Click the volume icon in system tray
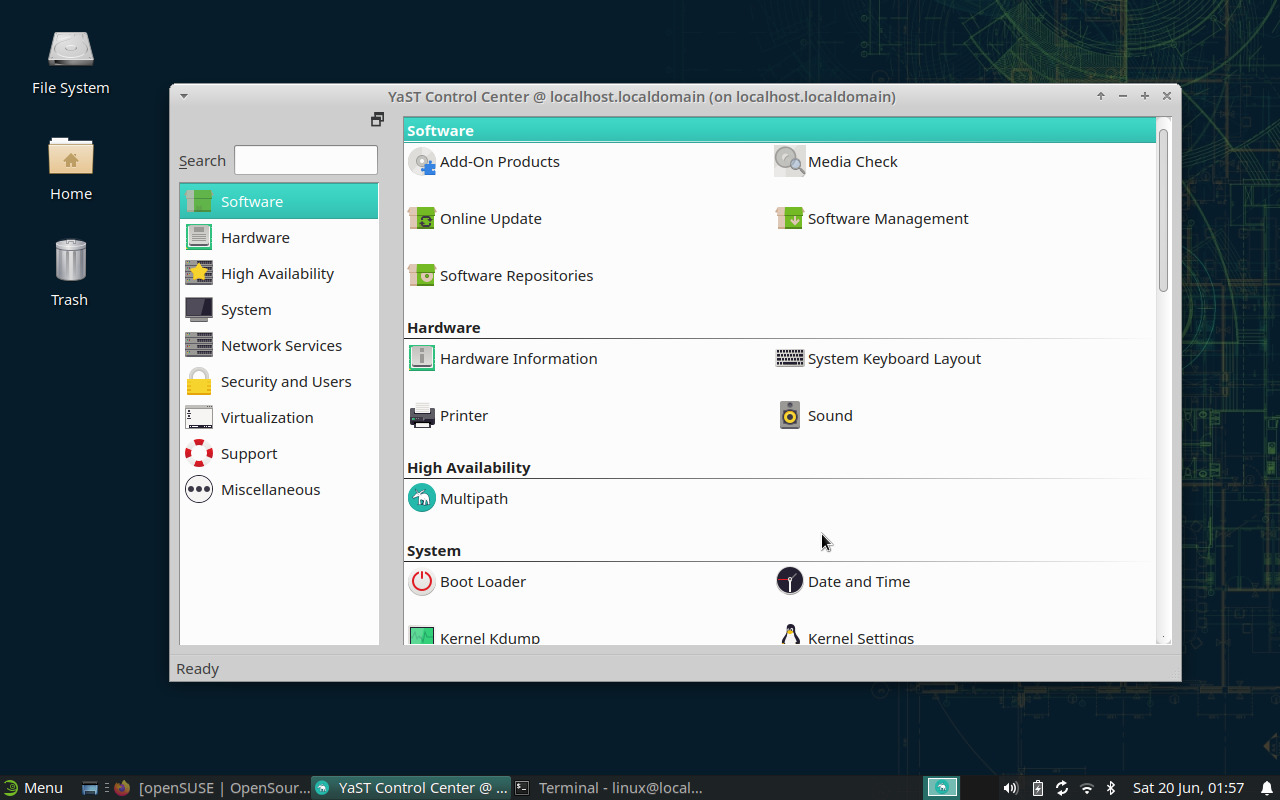 [1010, 787]
